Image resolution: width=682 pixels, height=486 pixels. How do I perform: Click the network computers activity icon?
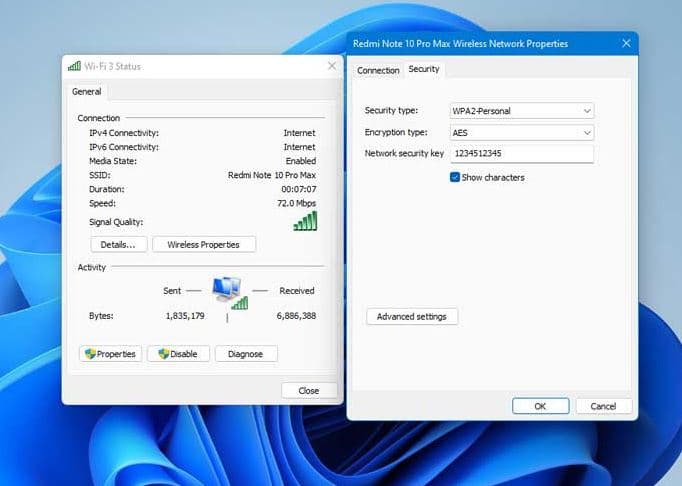click(x=230, y=292)
